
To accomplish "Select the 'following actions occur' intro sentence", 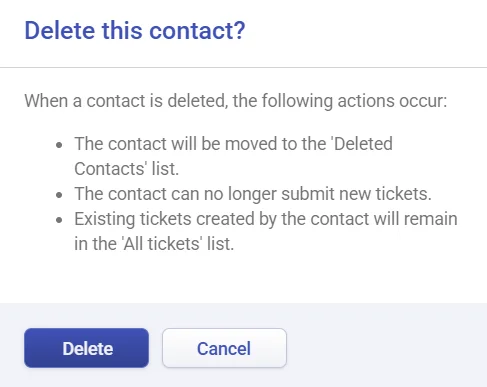I will (x=236, y=101).
